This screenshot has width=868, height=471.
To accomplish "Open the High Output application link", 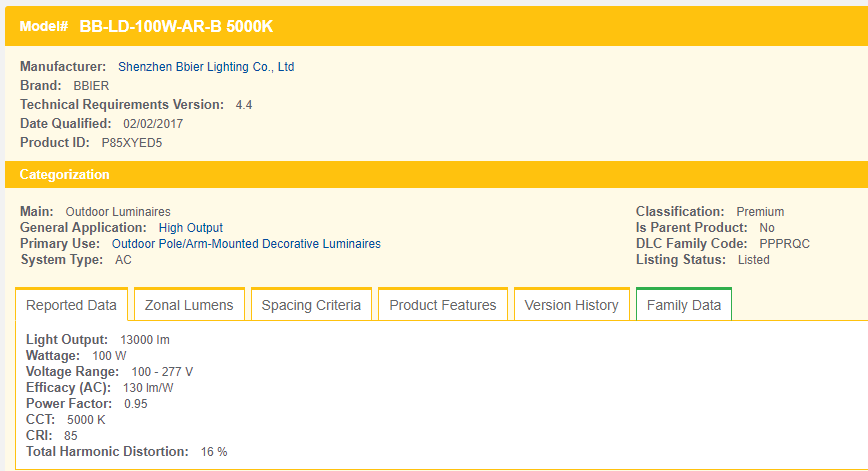I will tap(190, 228).
